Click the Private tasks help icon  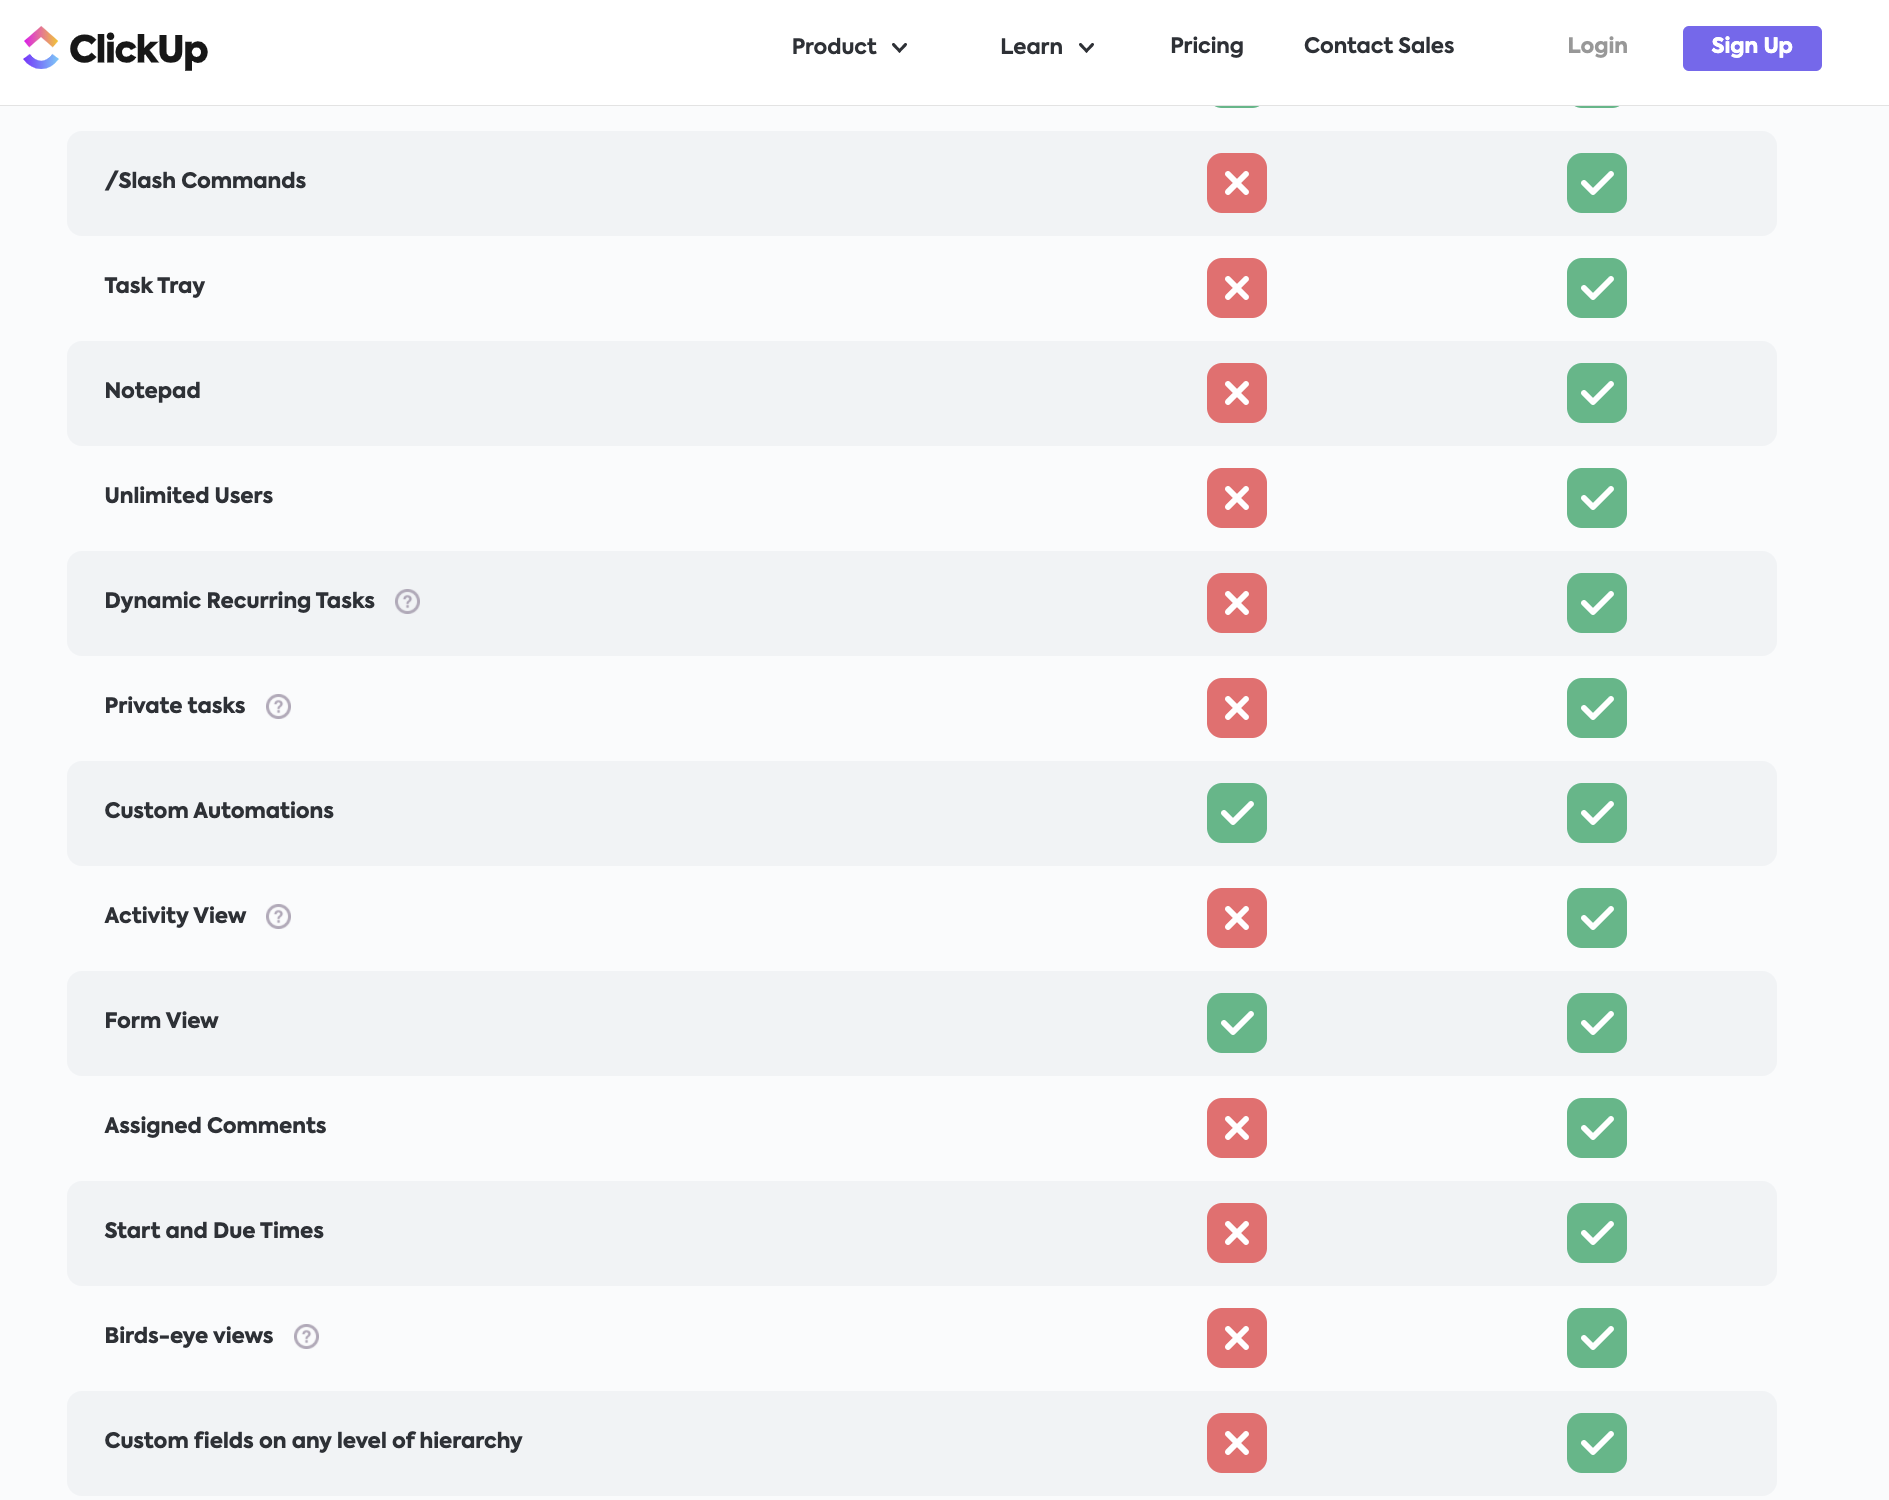(278, 706)
